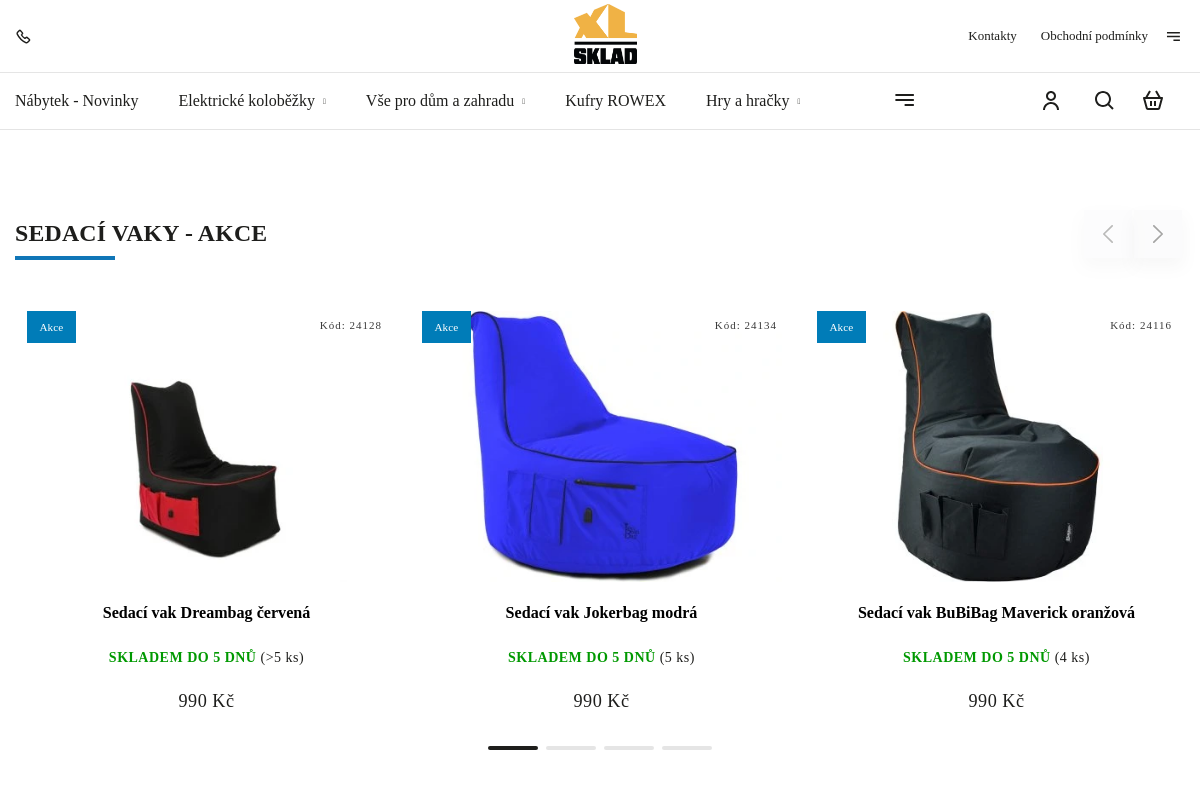1200x800 pixels.
Task: Open the user account login icon
Action: pyautogui.click(x=1051, y=100)
